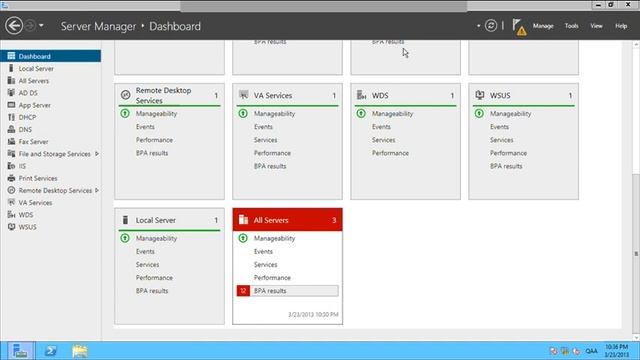
Task: Click the Local Server tile icon
Action: point(125,220)
